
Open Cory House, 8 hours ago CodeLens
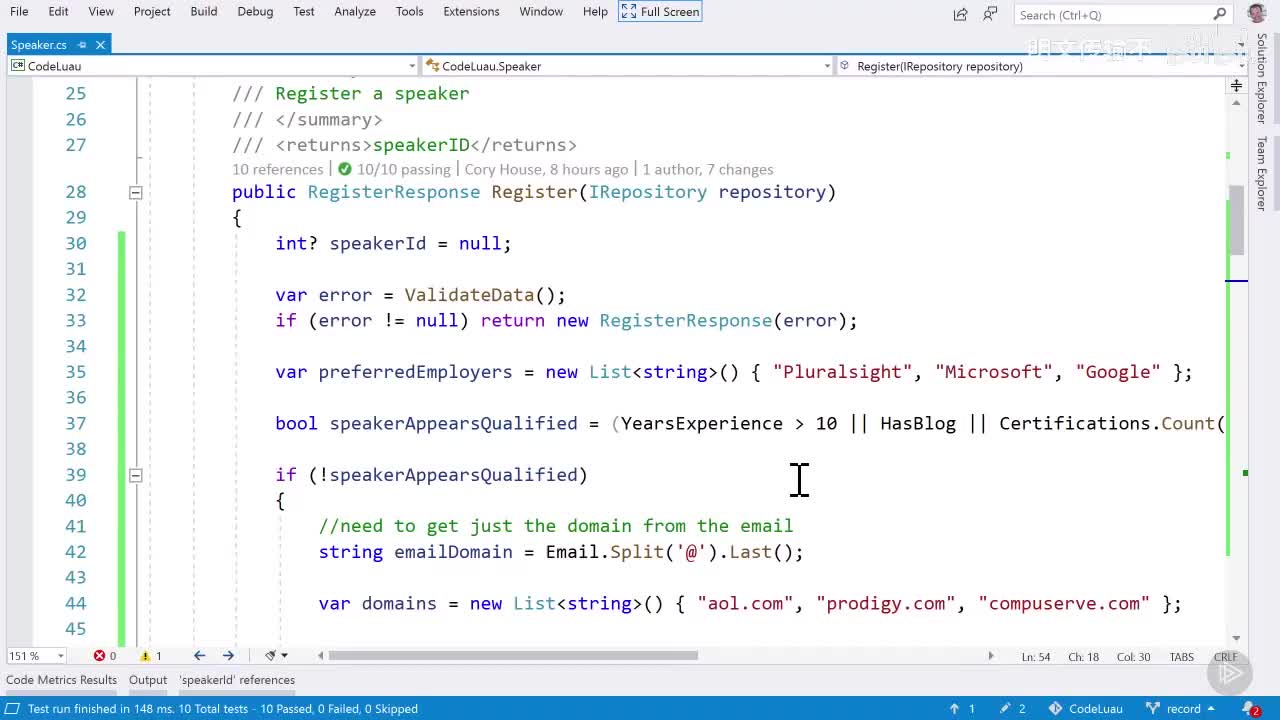[547, 169]
